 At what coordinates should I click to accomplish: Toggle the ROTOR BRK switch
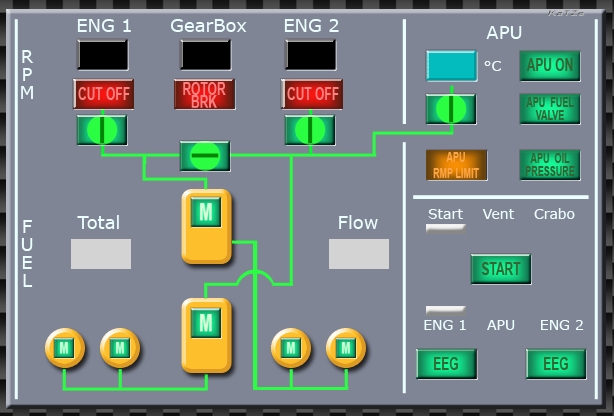pyautogui.click(x=204, y=94)
